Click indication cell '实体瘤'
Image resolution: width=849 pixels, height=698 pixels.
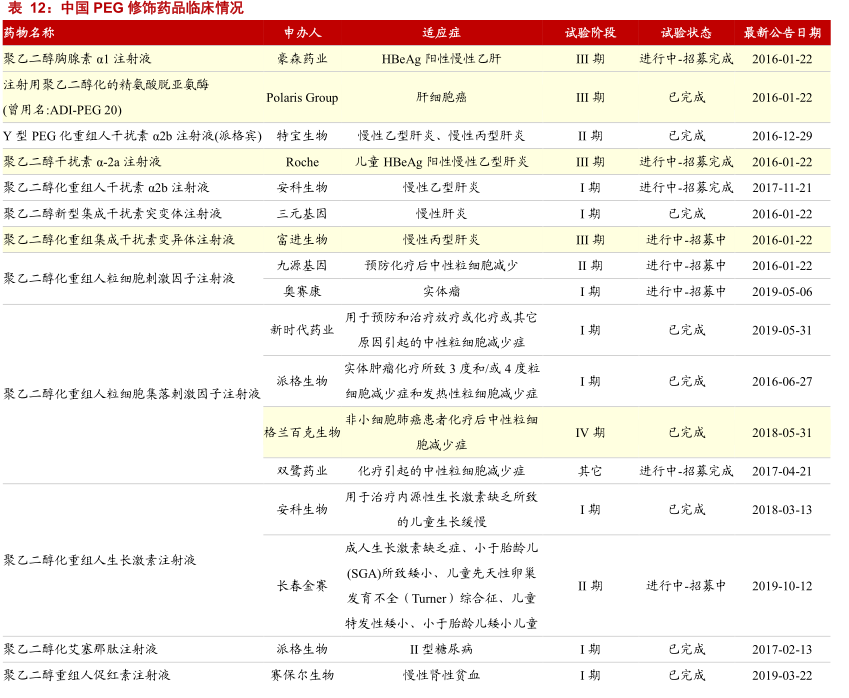click(441, 291)
